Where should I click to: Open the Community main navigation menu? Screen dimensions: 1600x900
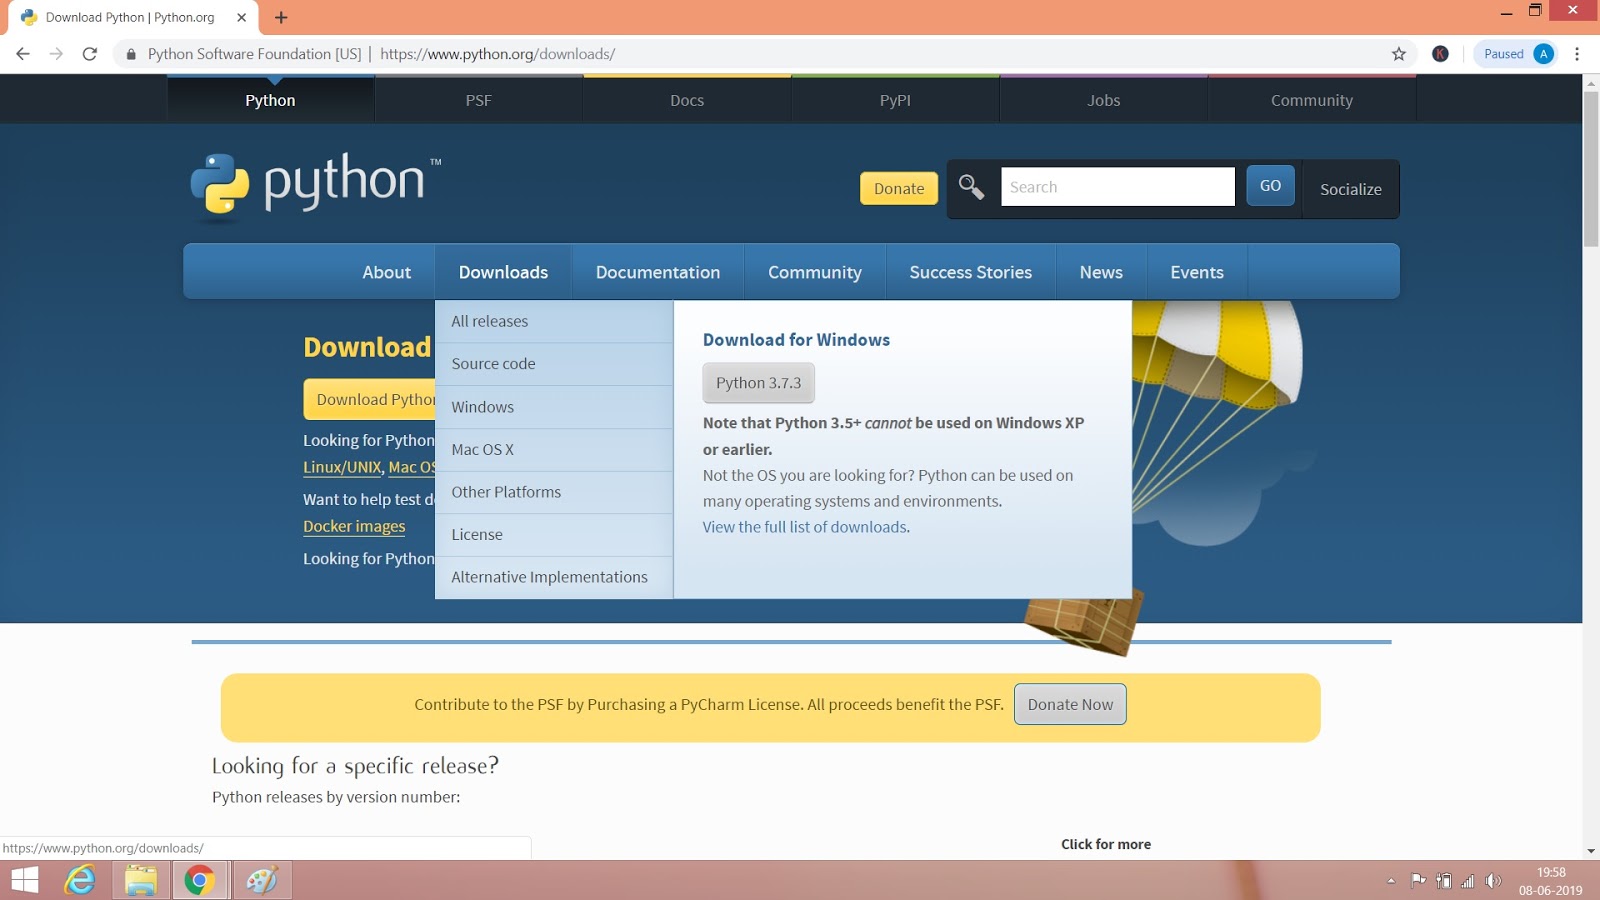click(x=815, y=272)
